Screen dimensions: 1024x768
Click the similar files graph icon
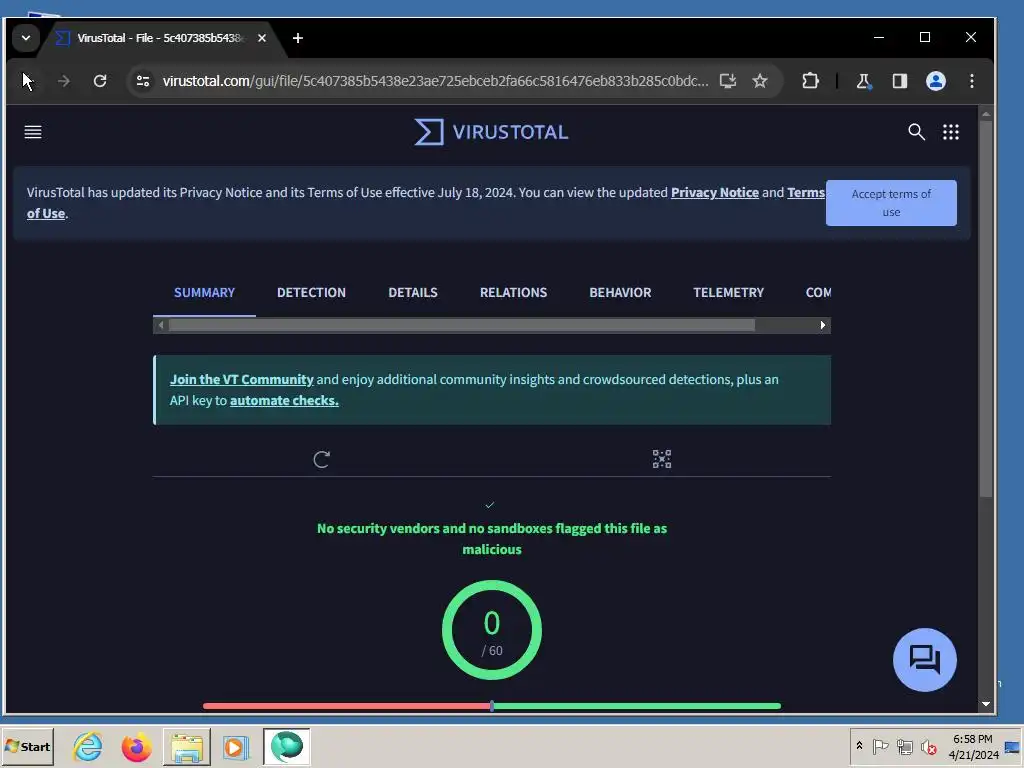point(662,459)
